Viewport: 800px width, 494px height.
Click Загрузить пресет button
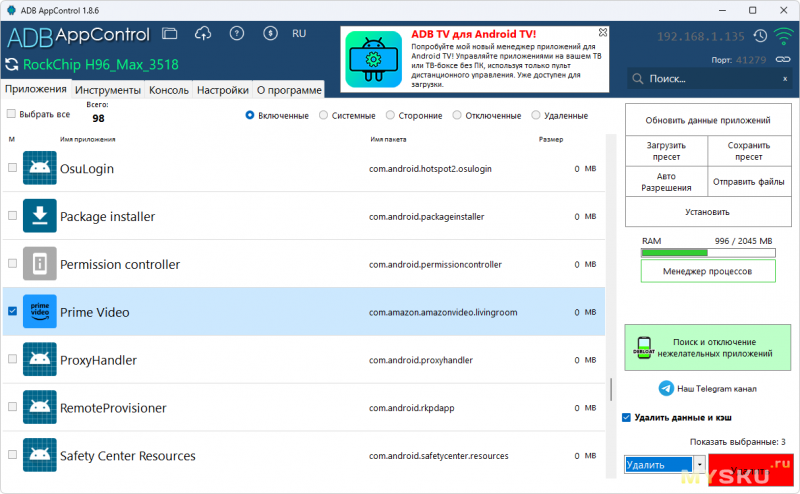[666, 151]
